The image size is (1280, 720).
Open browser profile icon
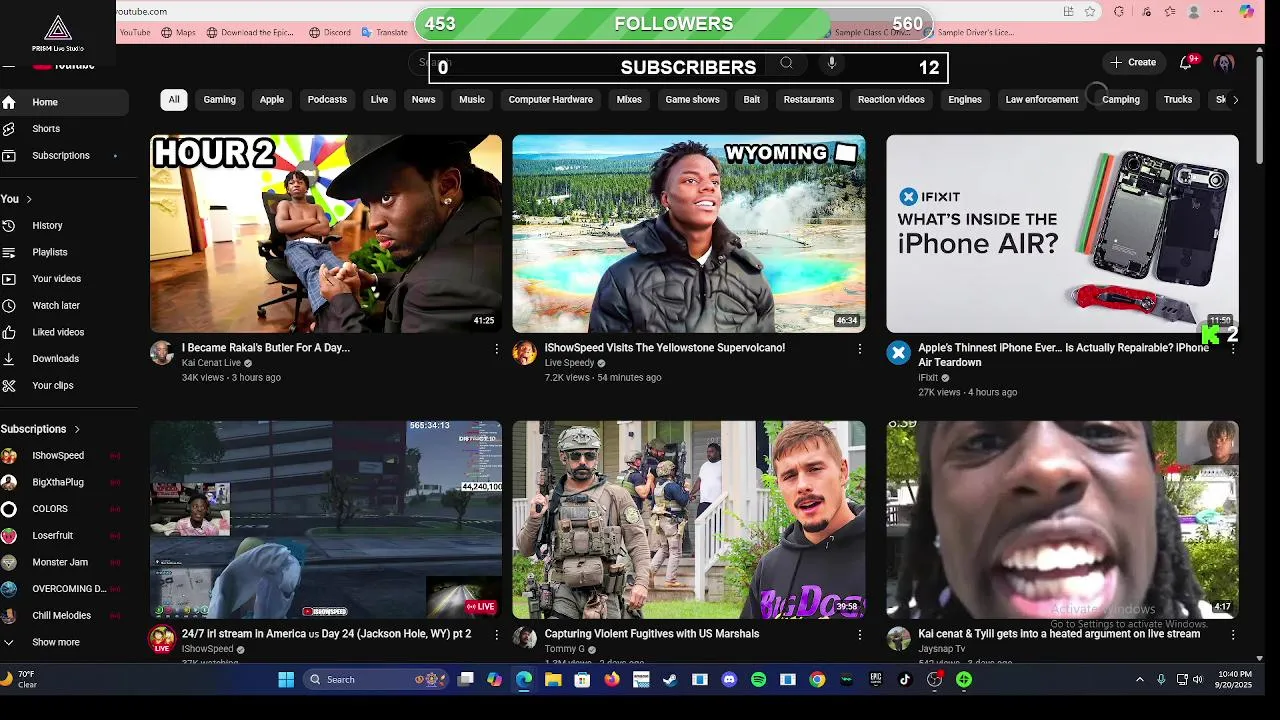[1194, 12]
